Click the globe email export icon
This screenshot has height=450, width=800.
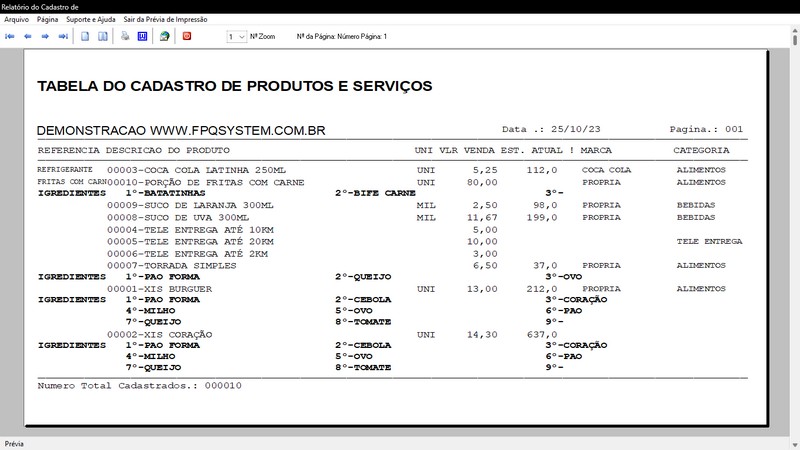(x=164, y=36)
